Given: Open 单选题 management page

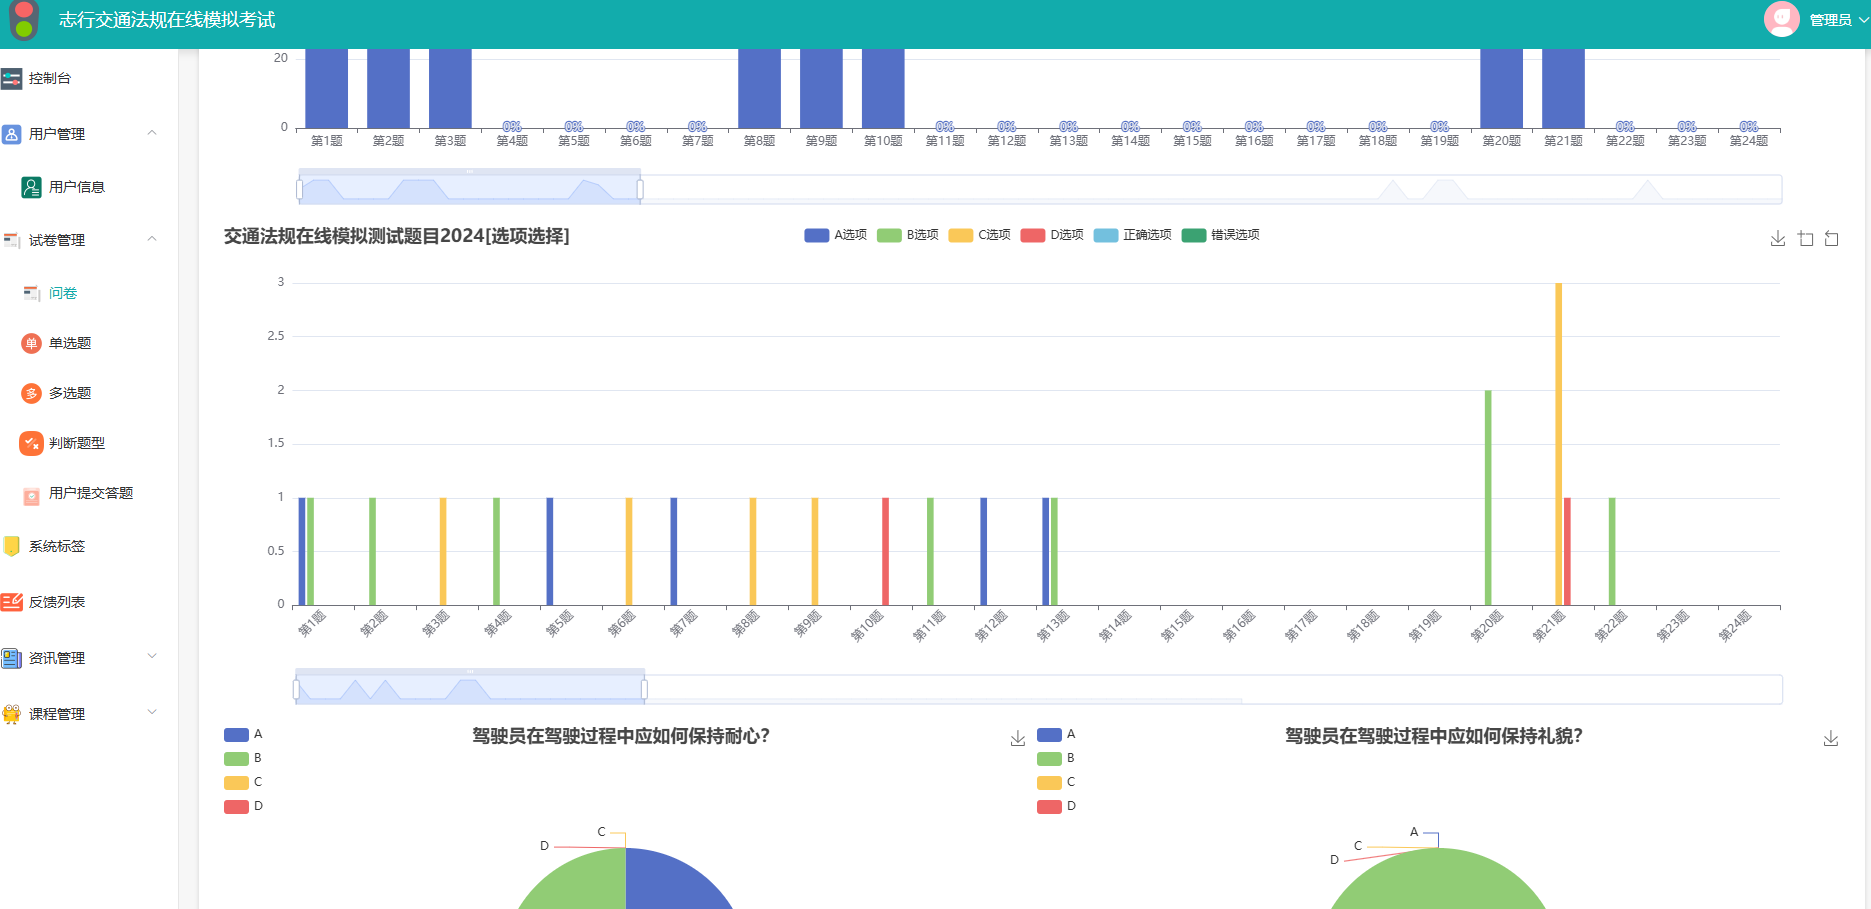Looking at the screenshot, I should coord(70,343).
